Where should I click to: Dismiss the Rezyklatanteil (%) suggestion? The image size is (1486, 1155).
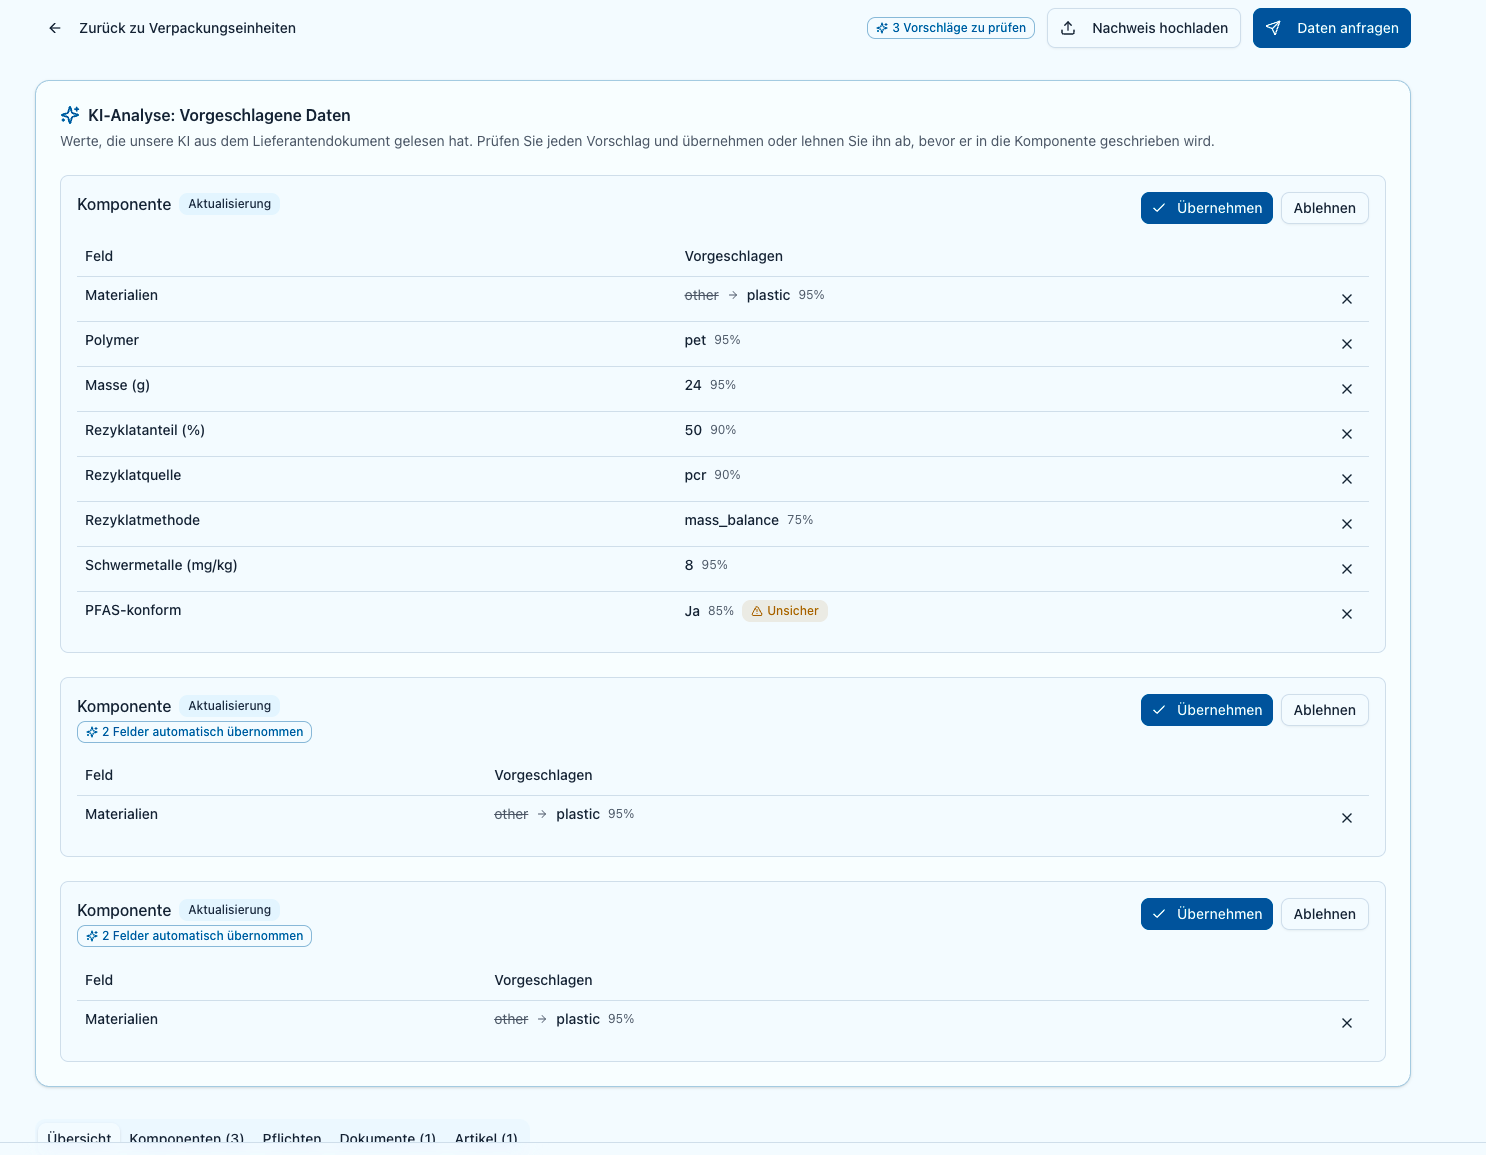click(1347, 434)
